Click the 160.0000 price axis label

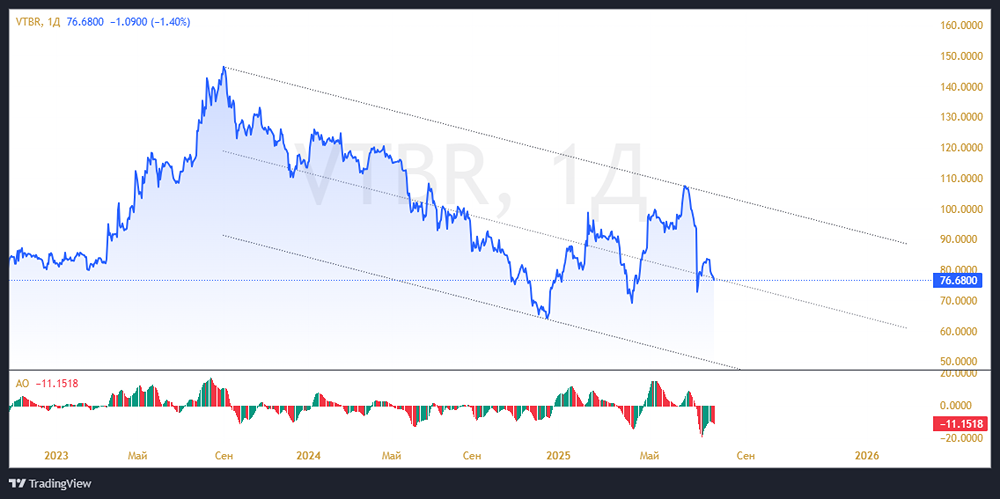(962, 26)
